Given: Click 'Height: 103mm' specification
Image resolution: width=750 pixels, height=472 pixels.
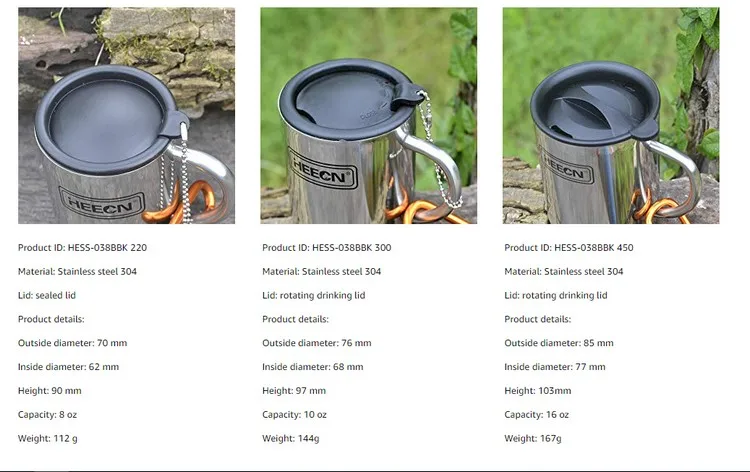Looking at the screenshot, I should point(538,391).
